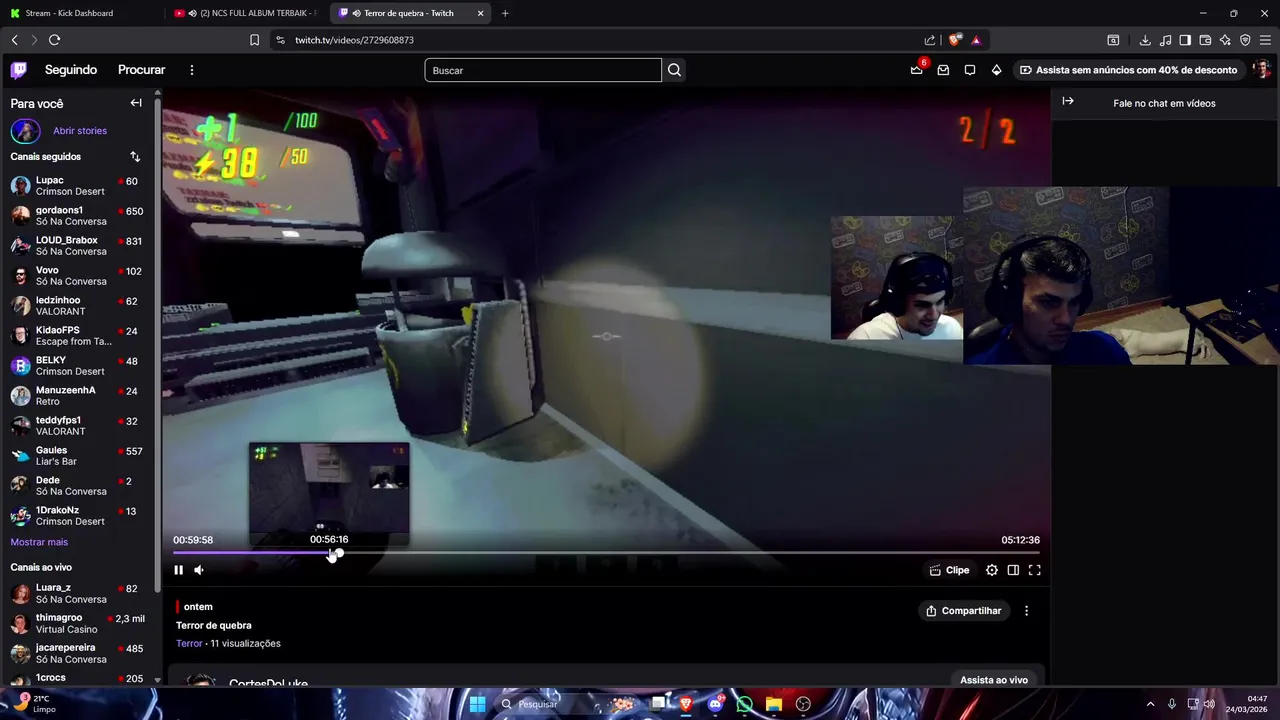Viewport: 1280px width, 720px height.
Task: Open Abrir stories
Action: click(x=80, y=131)
